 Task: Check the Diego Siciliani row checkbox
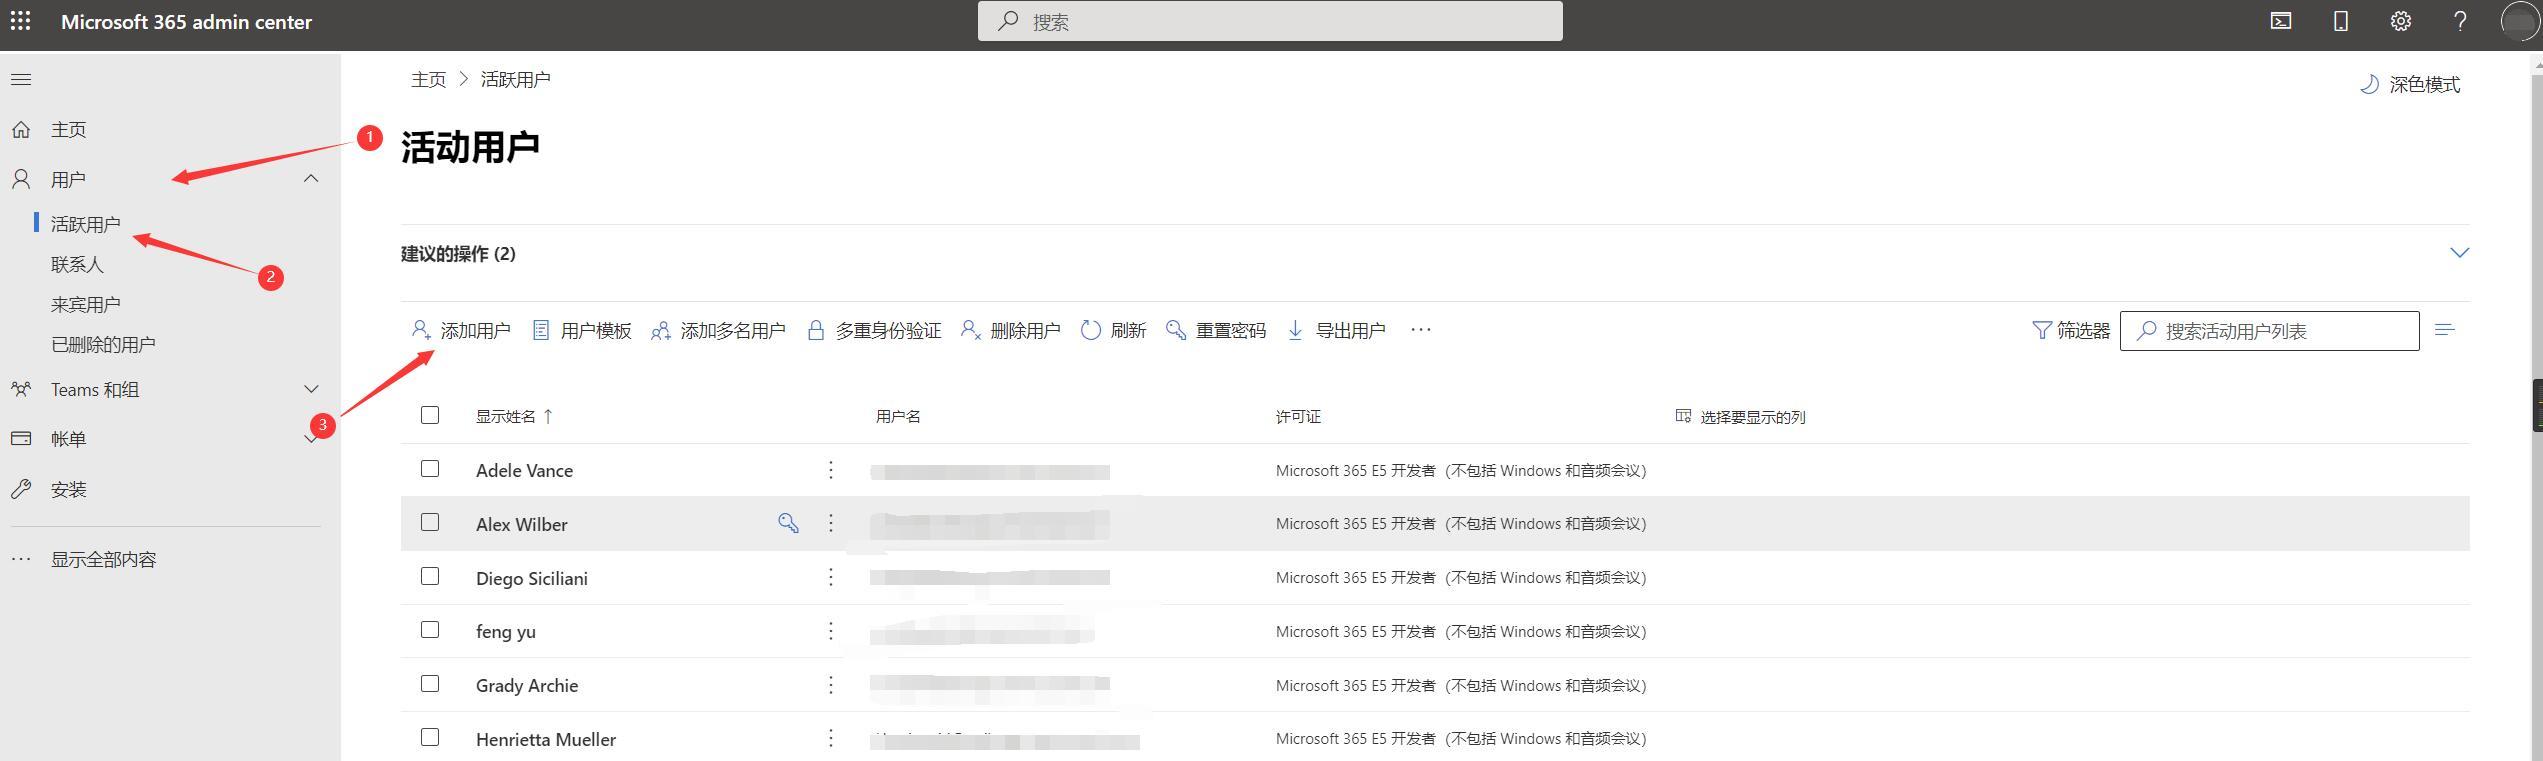coord(430,576)
